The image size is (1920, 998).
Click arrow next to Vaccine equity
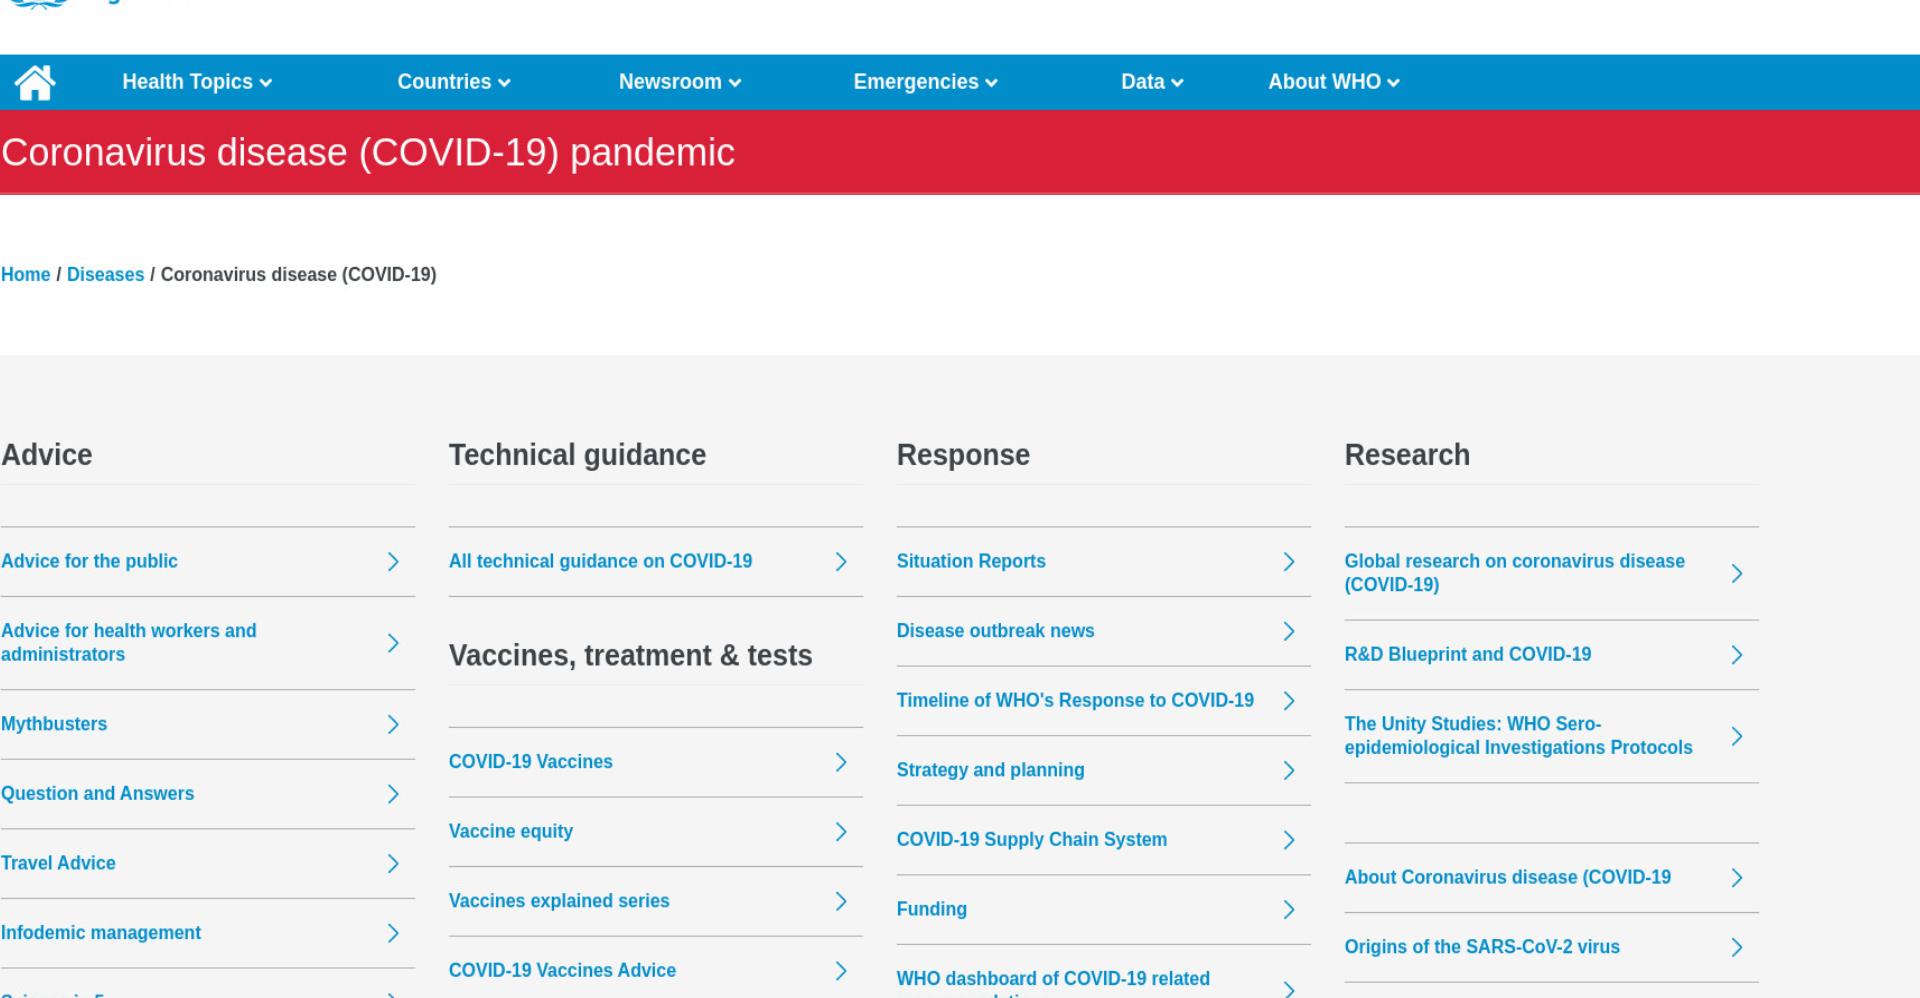pyautogui.click(x=841, y=832)
